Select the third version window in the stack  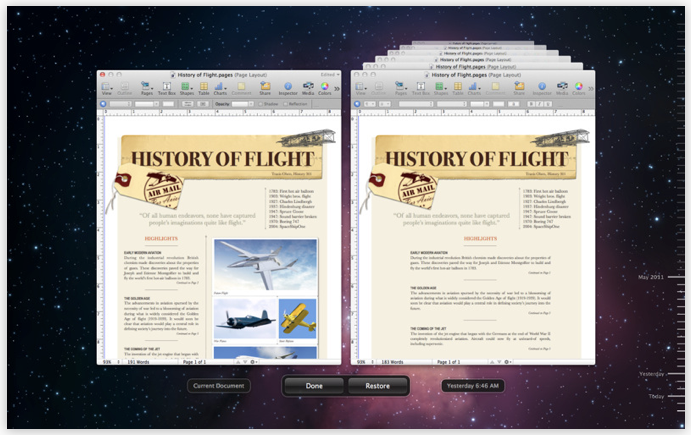(473, 59)
